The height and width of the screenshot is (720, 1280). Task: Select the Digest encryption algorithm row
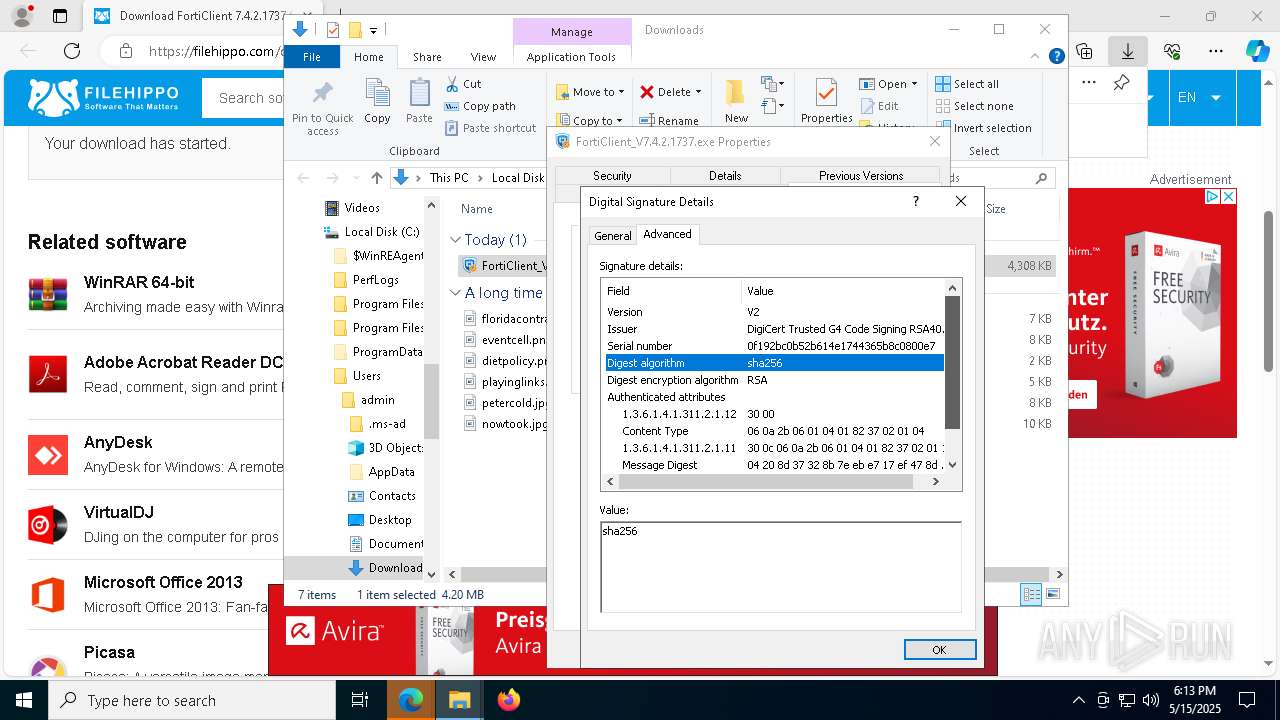(x=774, y=380)
